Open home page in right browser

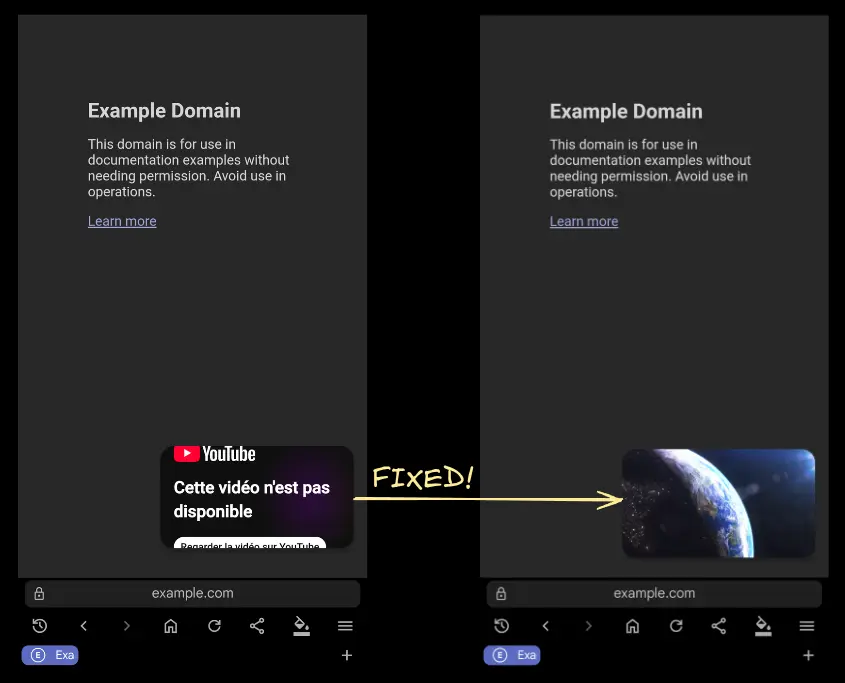coord(633,626)
